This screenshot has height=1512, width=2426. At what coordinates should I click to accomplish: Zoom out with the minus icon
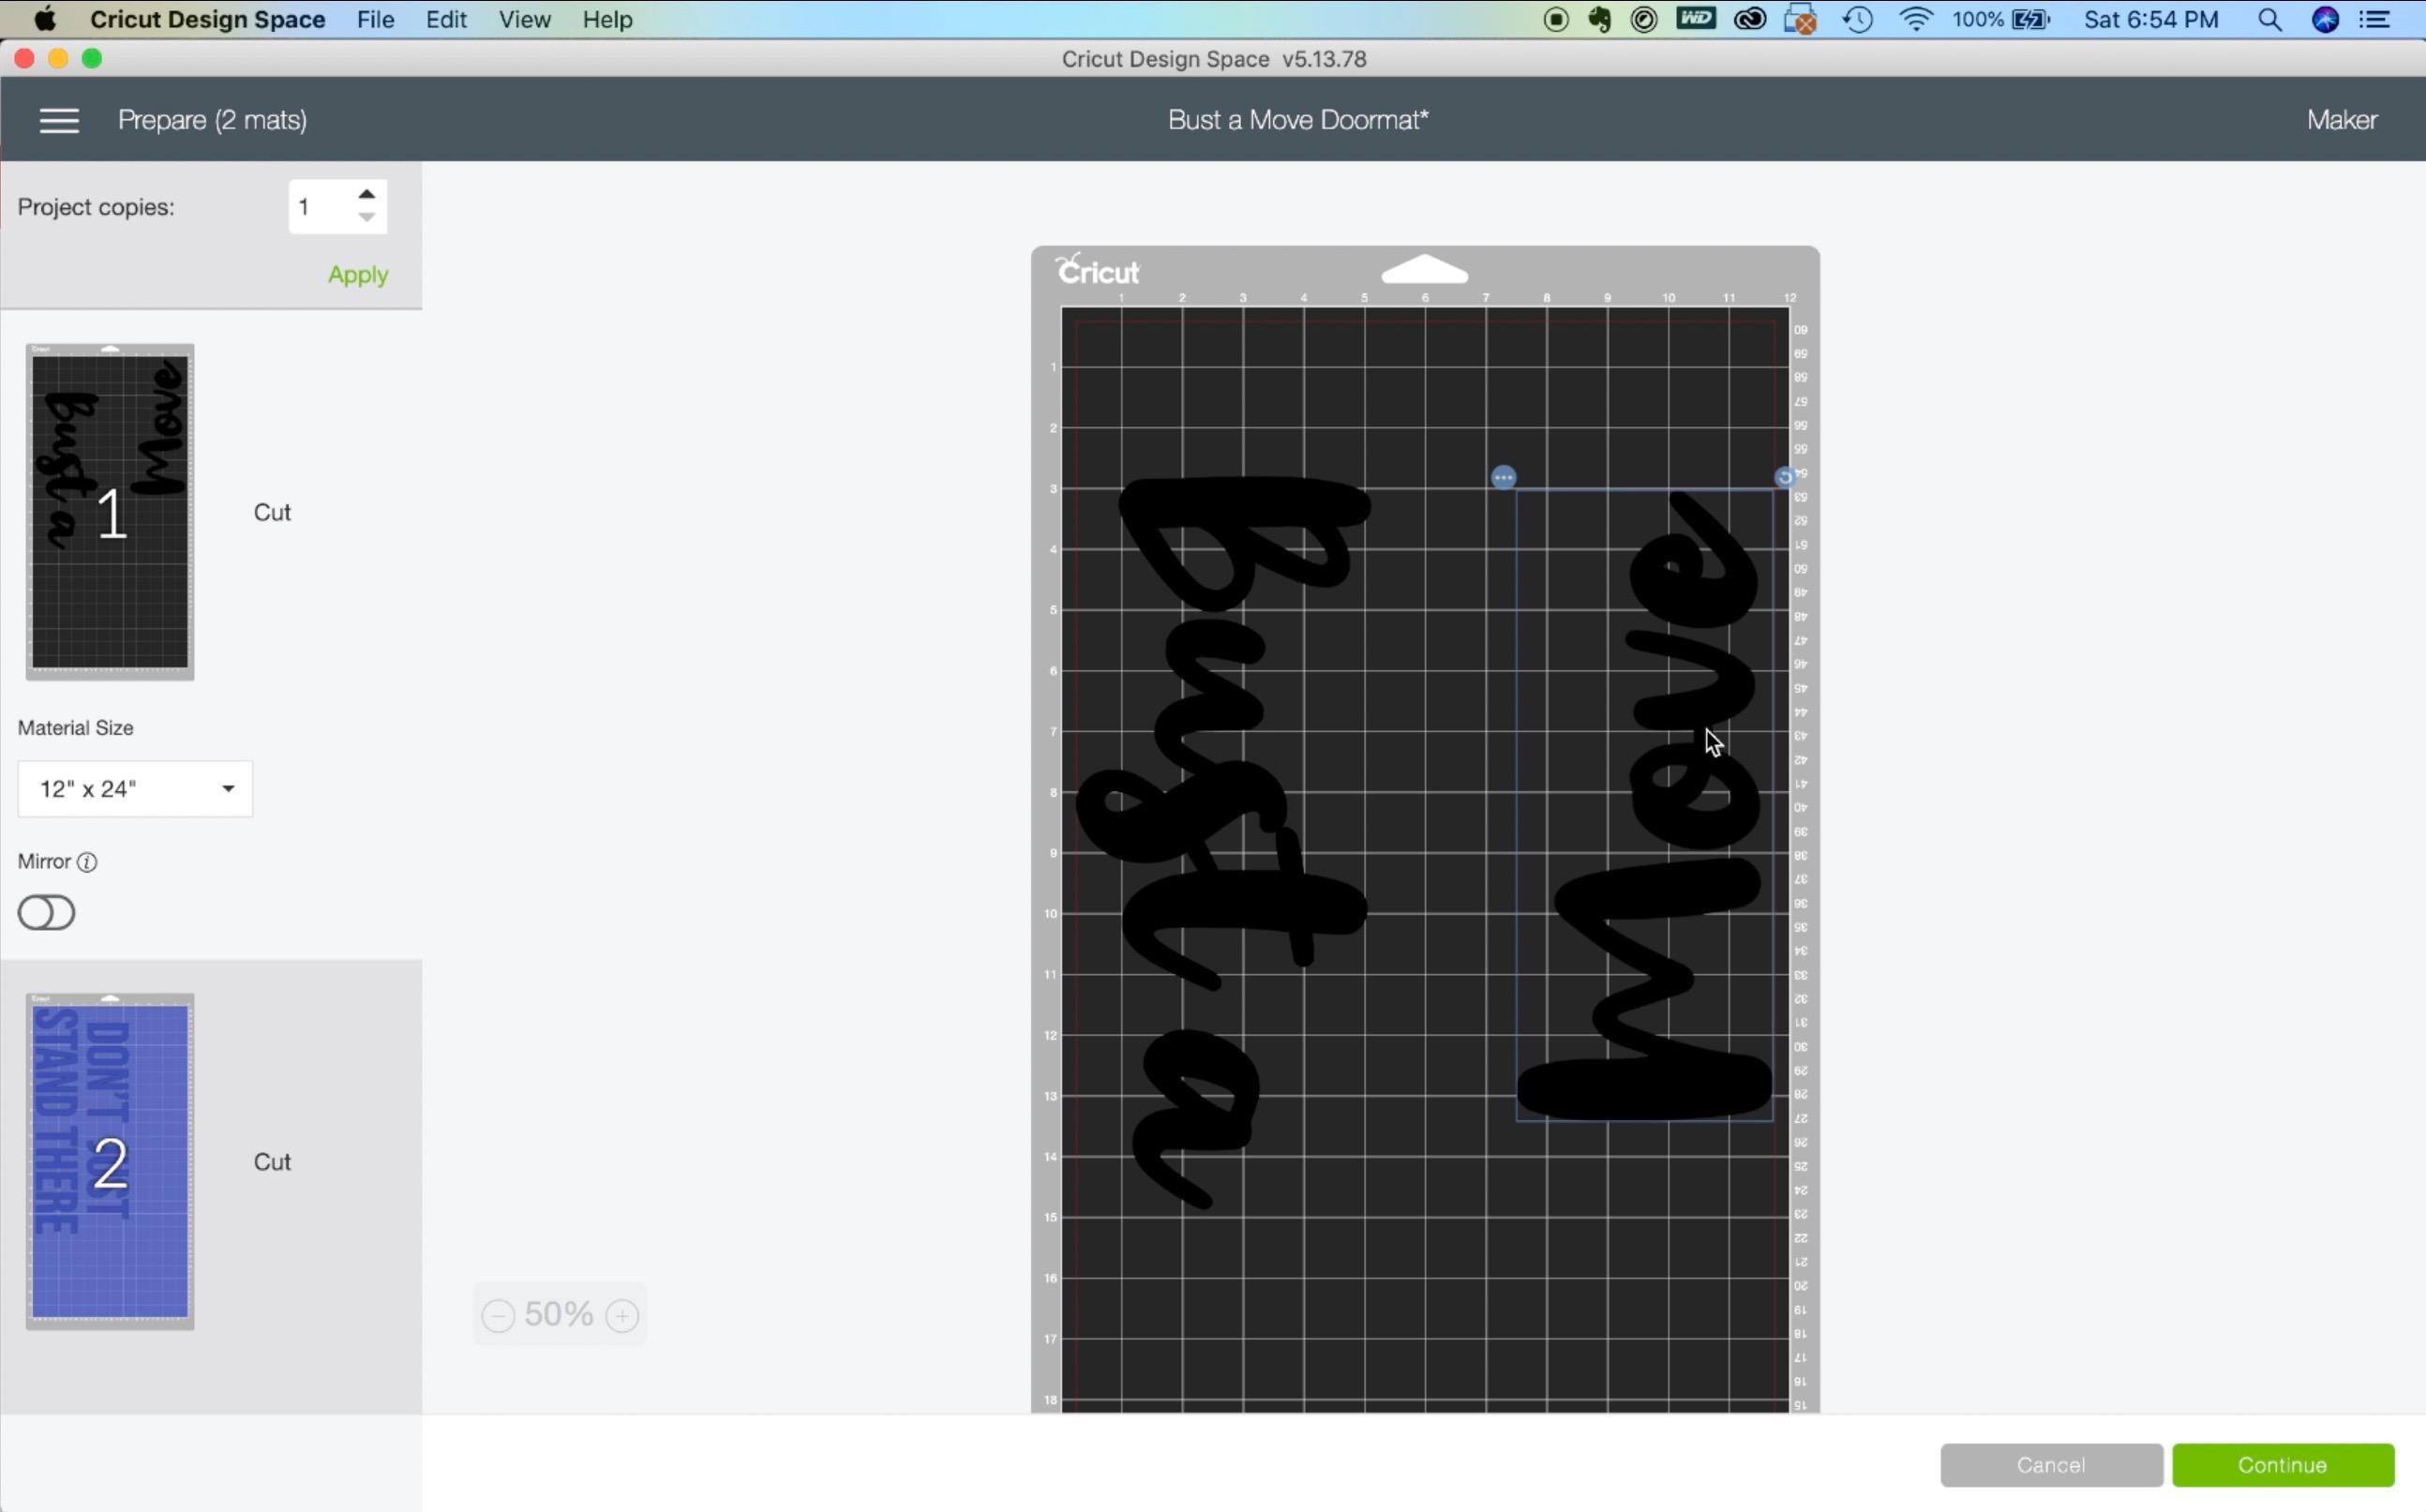tap(498, 1315)
